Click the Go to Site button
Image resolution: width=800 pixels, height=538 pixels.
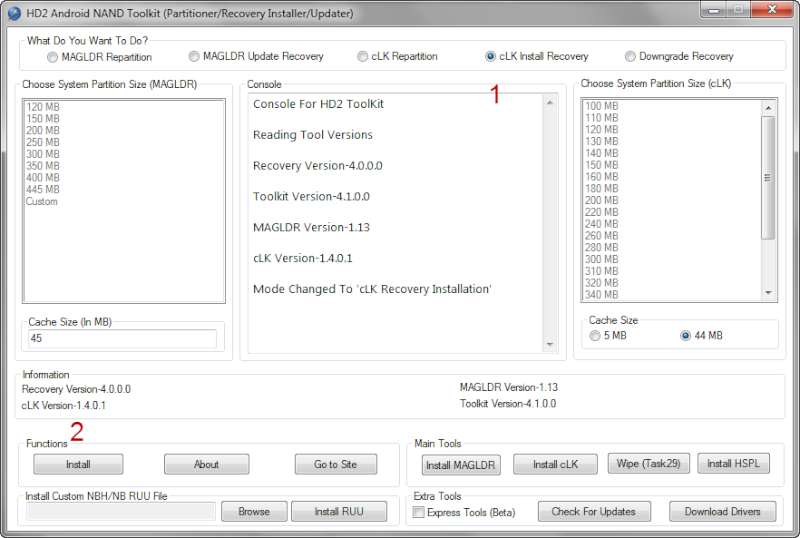click(336, 464)
